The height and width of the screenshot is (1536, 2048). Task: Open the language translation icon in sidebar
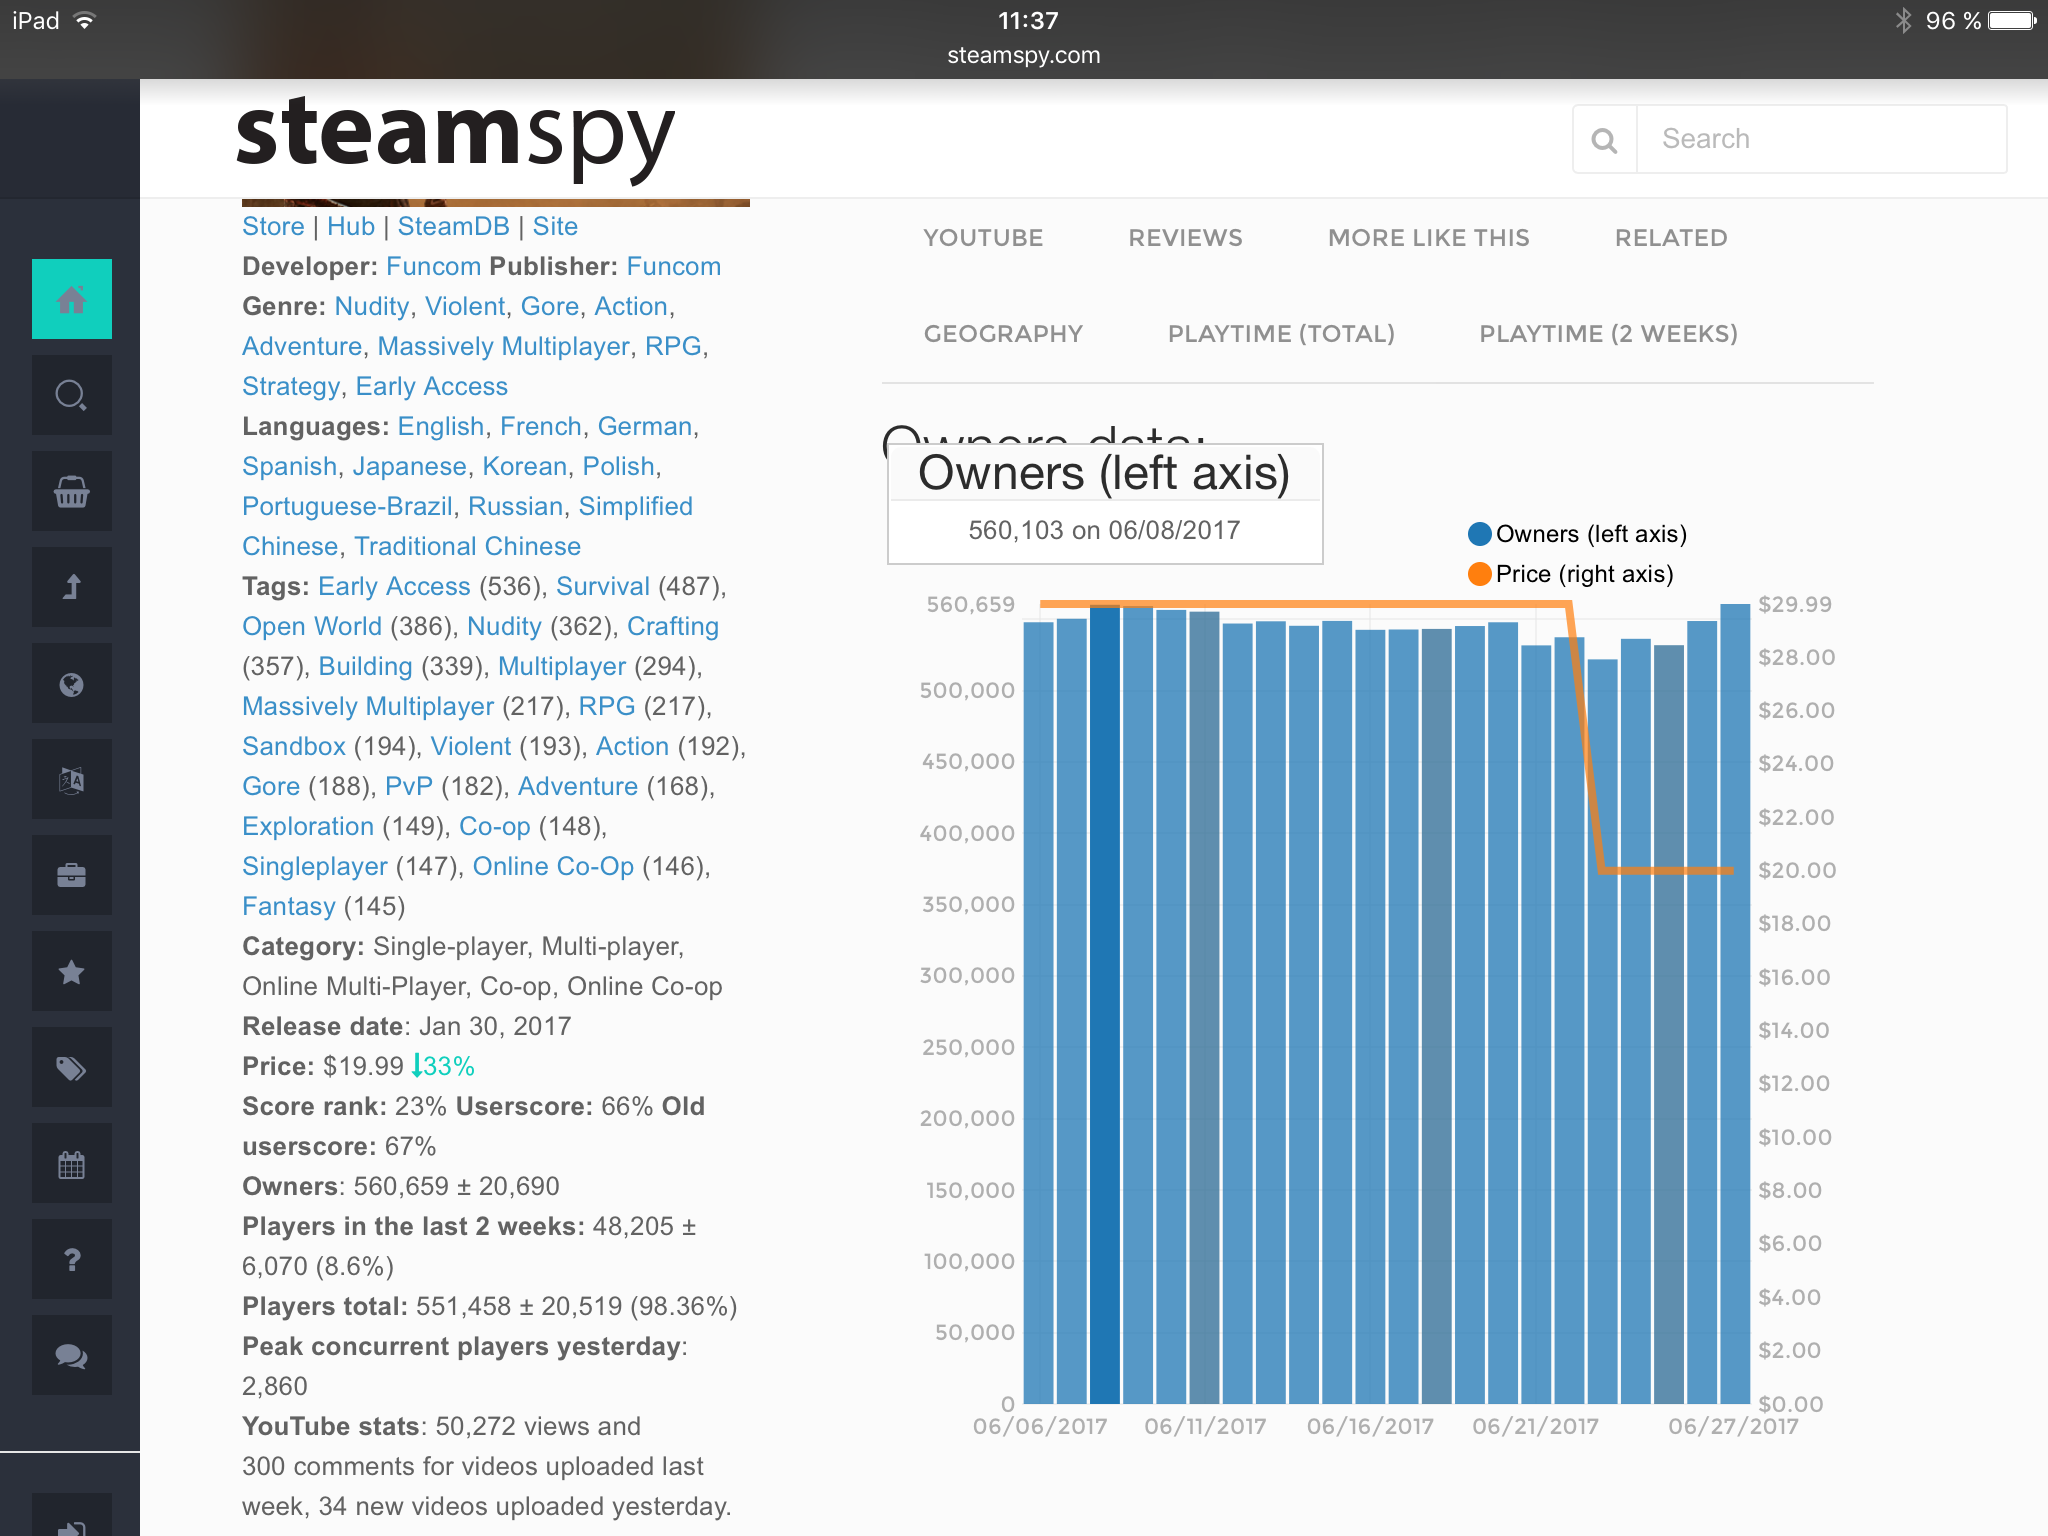[x=71, y=779]
